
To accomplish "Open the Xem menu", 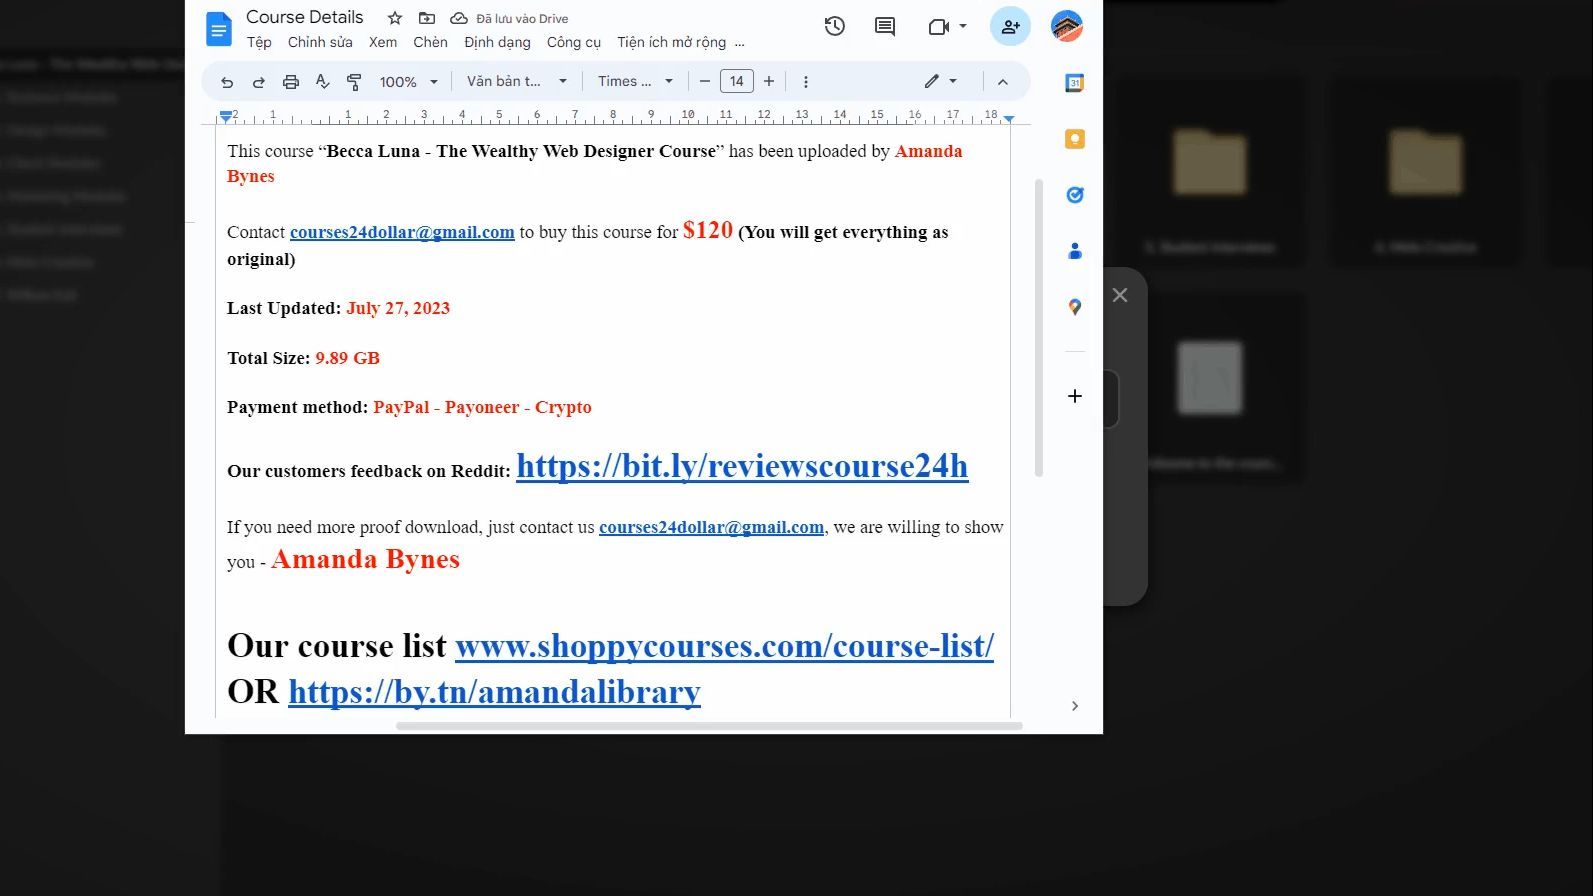I will click(383, 43).
